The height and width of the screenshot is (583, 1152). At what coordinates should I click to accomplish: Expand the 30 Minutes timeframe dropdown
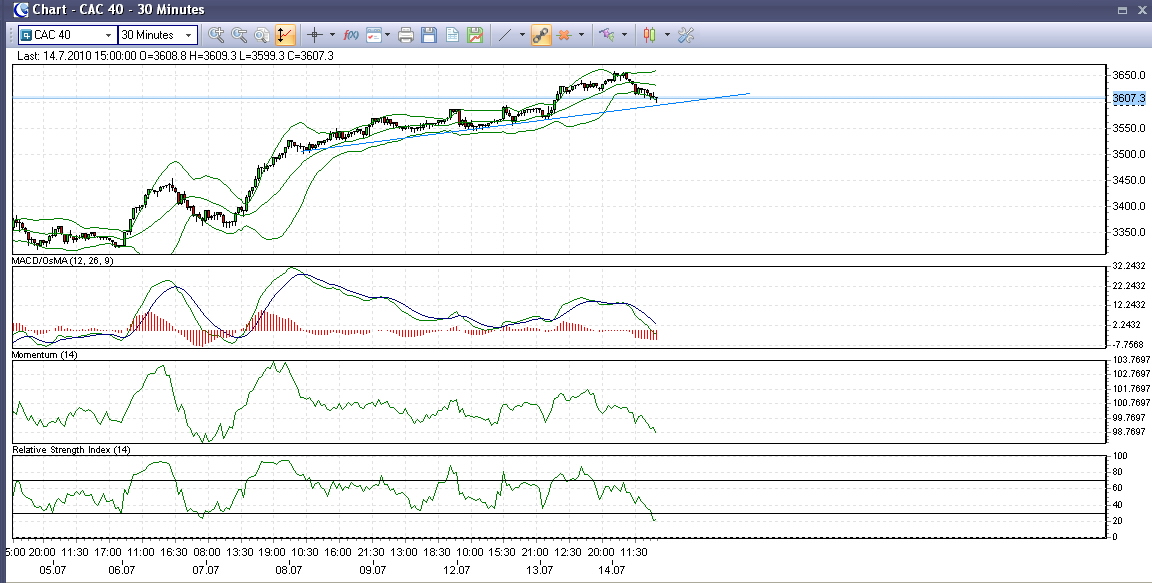coord(188,35)
